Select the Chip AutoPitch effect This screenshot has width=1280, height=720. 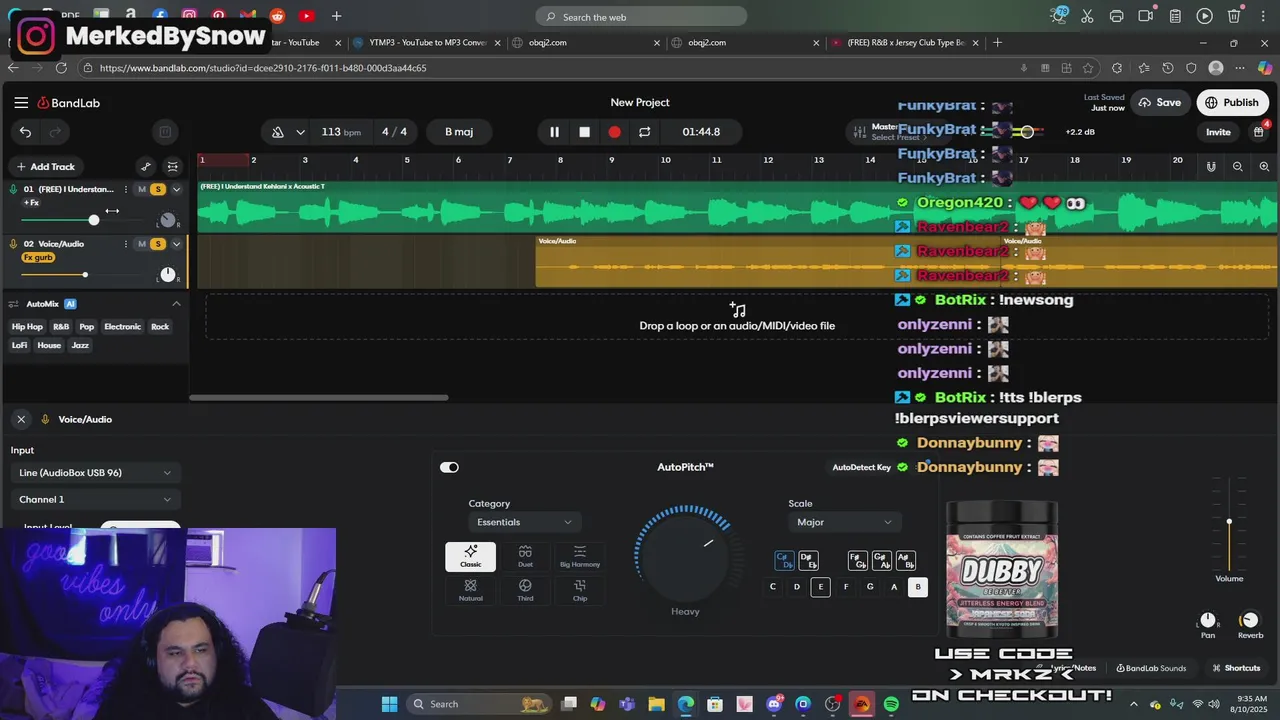580,590
